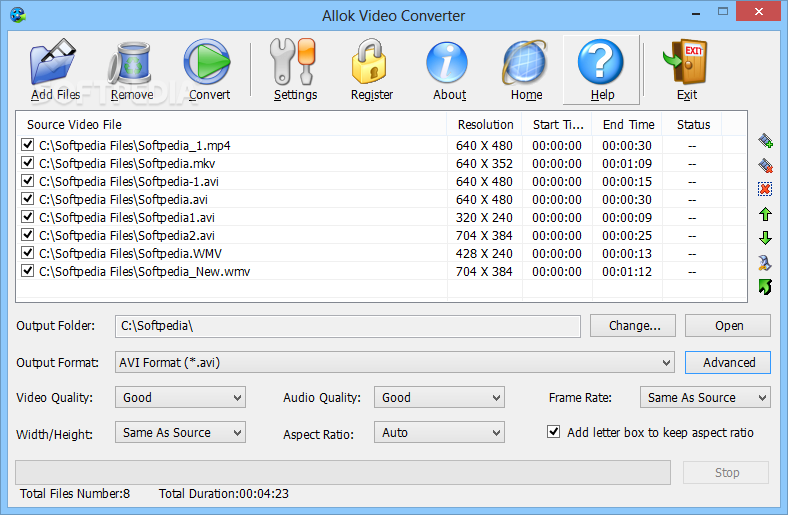Close the Allok Video Converter window
Screen dimensions: 788x515
pyautogui.click(x=759, y=11)
